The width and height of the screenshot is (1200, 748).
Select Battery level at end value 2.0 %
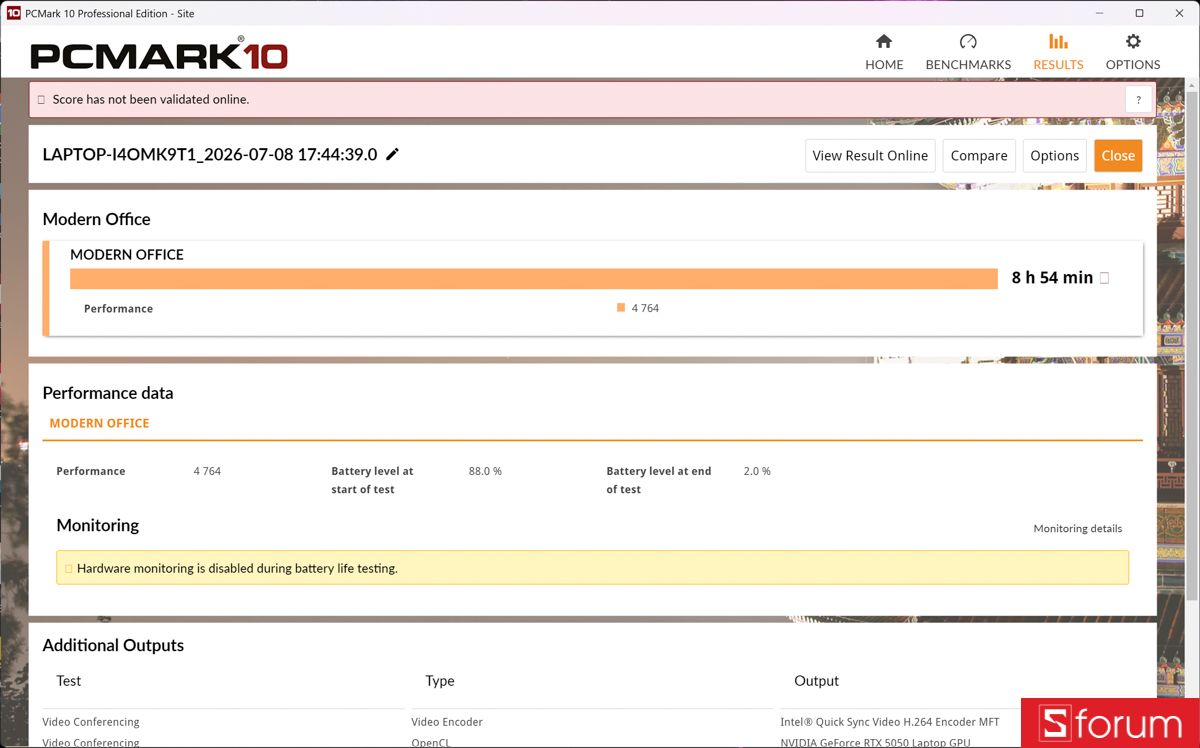757,471
